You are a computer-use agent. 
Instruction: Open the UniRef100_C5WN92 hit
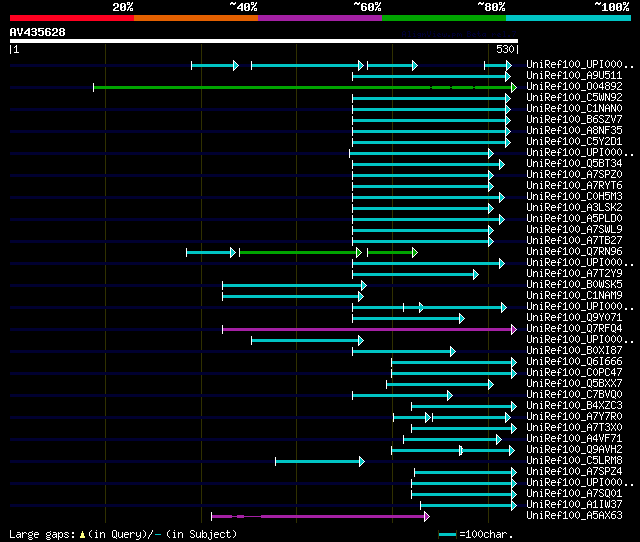point(574,98)
